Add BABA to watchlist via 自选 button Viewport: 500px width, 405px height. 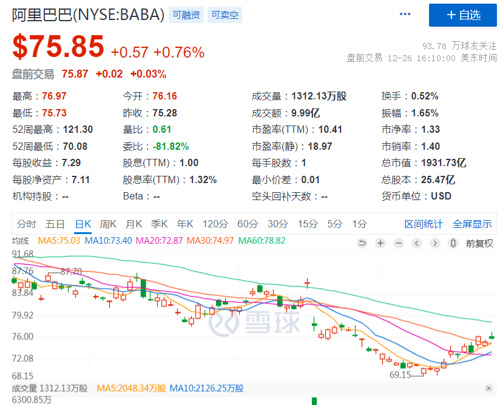click(x=463, y=15)
